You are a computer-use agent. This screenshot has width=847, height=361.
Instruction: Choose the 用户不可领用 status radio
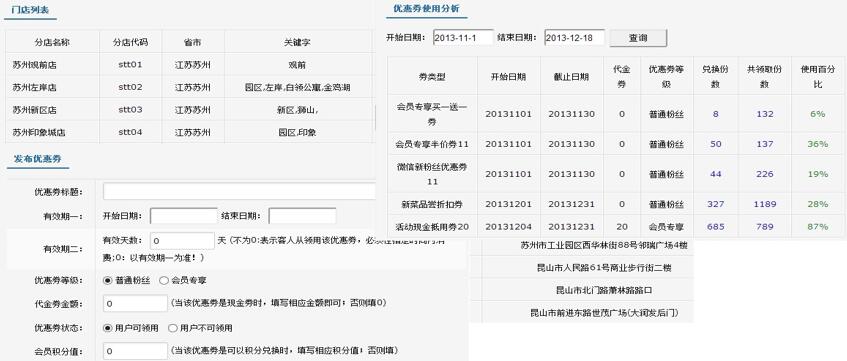point(172,328)
